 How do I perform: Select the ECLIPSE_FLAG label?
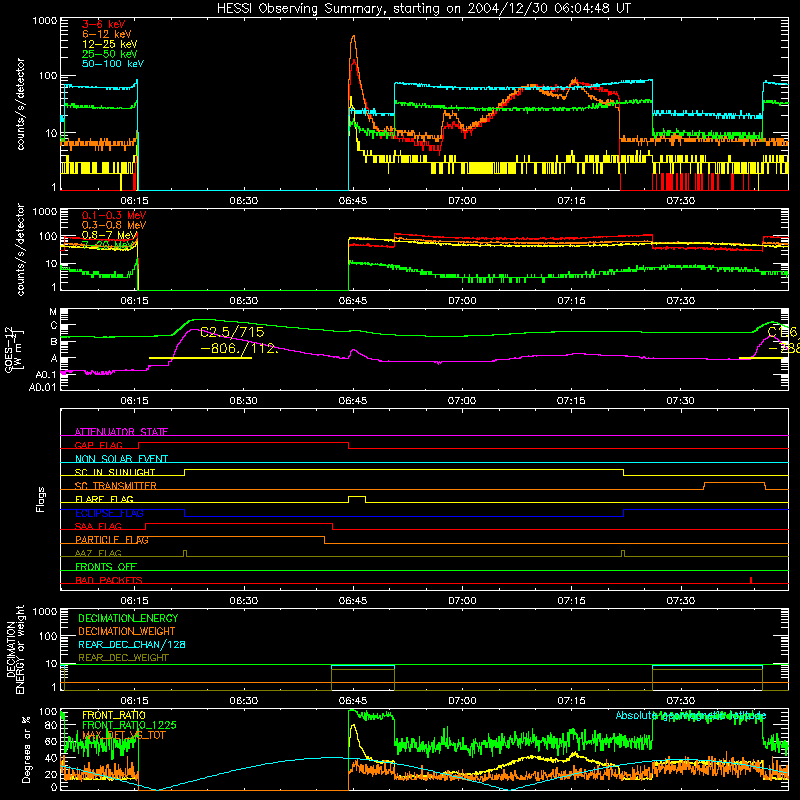109,513
